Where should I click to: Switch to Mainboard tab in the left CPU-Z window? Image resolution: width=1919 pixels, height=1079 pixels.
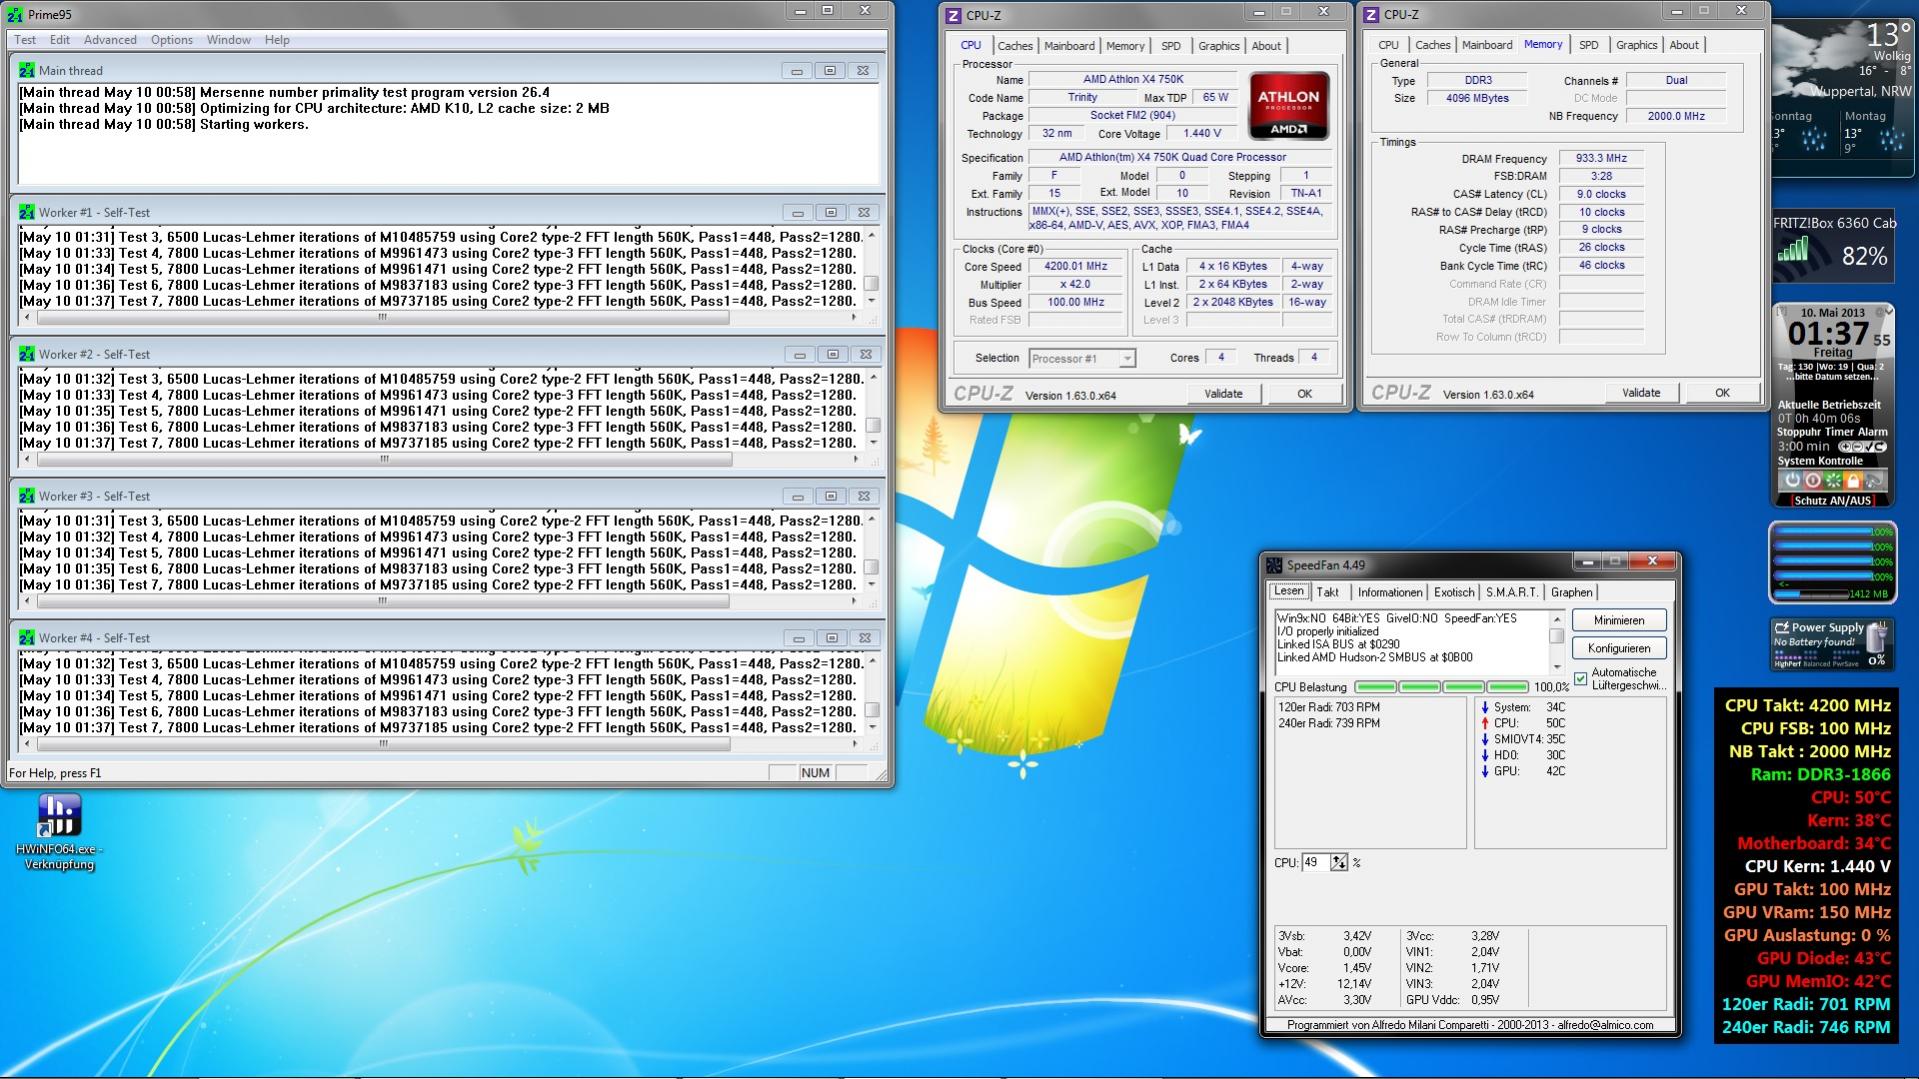[x=1069, y=46]
